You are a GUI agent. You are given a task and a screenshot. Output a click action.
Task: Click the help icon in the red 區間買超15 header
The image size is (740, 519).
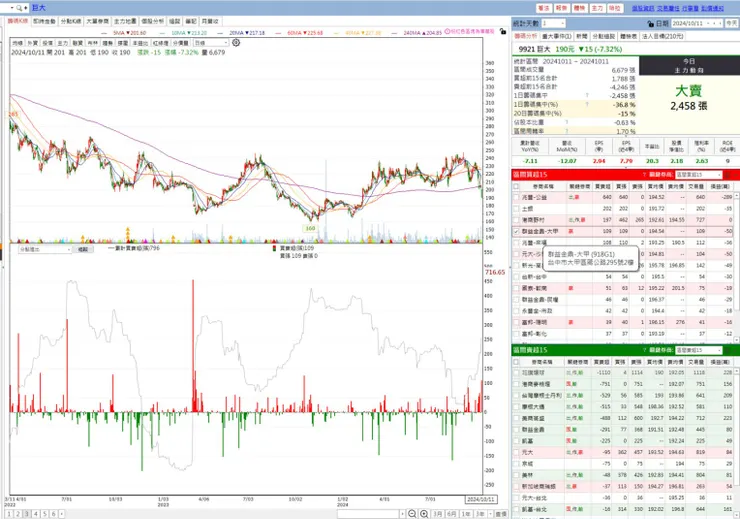point(644,175)
